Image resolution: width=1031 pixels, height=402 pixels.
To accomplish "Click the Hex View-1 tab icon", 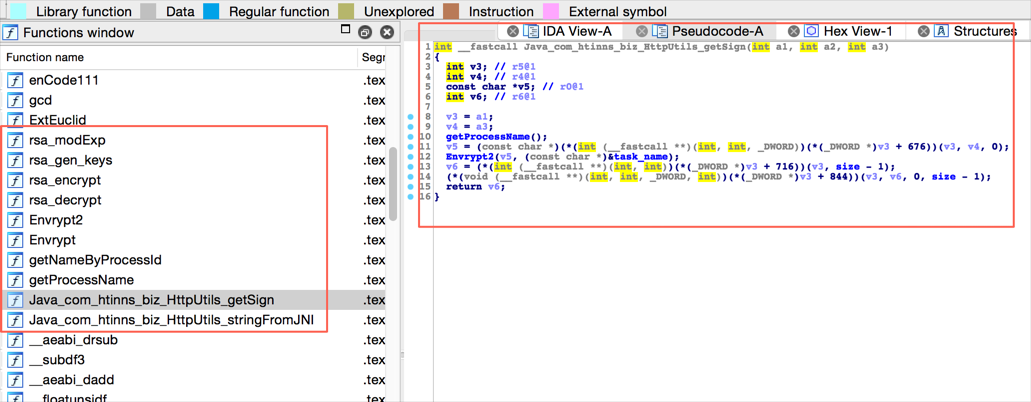I will [x=812, y=31].
